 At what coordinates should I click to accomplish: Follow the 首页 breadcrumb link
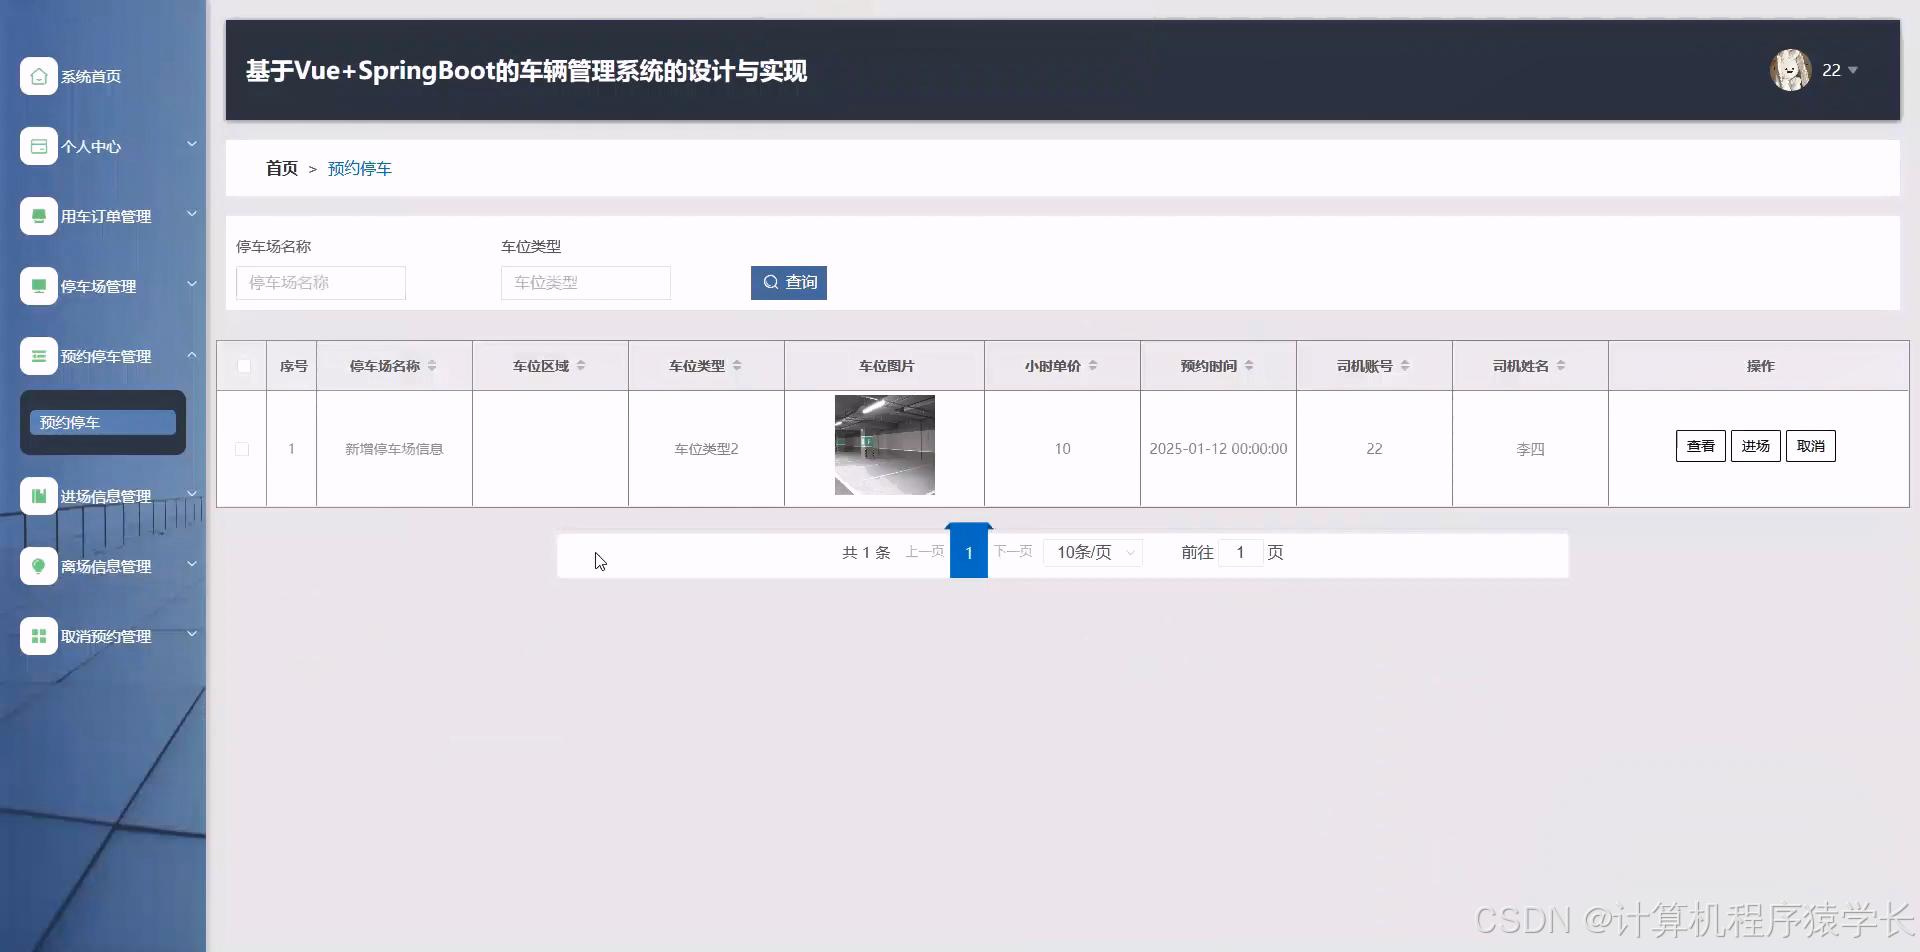coord(281,167)
